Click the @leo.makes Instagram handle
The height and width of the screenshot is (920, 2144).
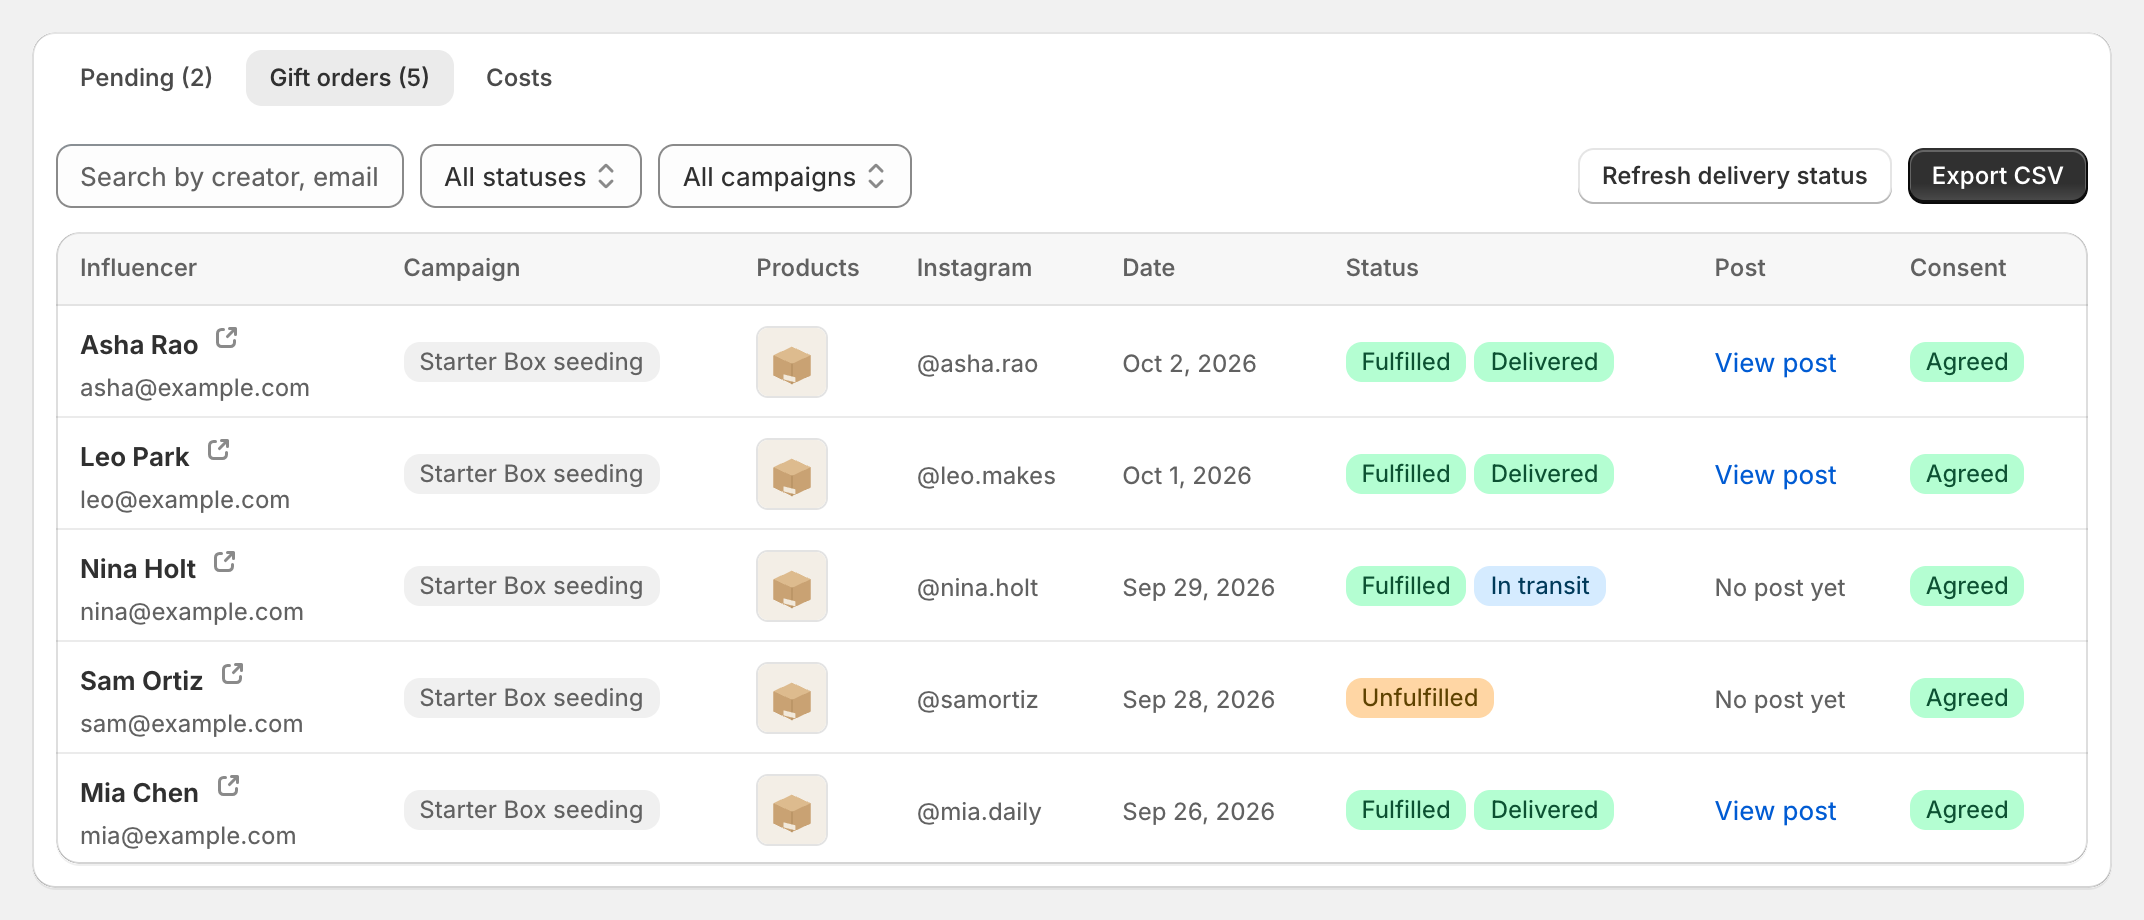986,476
